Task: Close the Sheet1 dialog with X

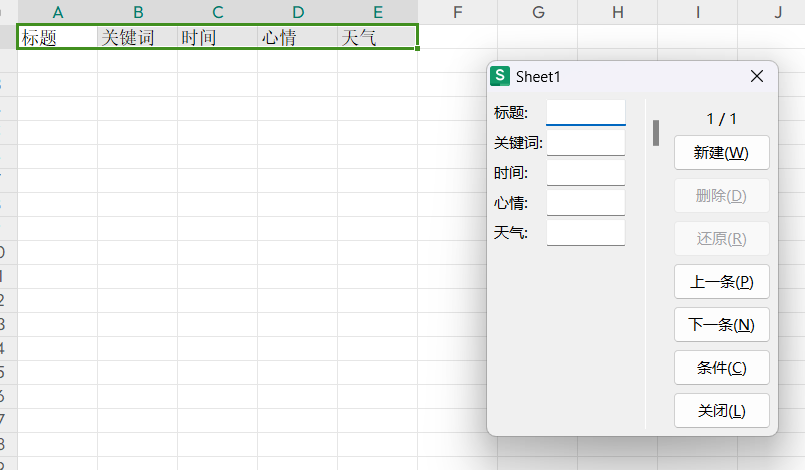Action: (x=757, y=77)
